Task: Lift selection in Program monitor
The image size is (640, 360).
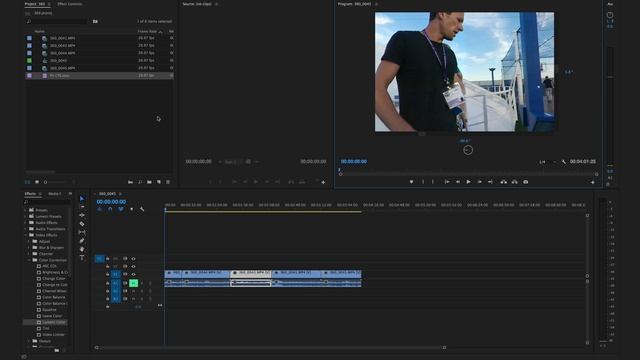Action: tap(504, 182)
